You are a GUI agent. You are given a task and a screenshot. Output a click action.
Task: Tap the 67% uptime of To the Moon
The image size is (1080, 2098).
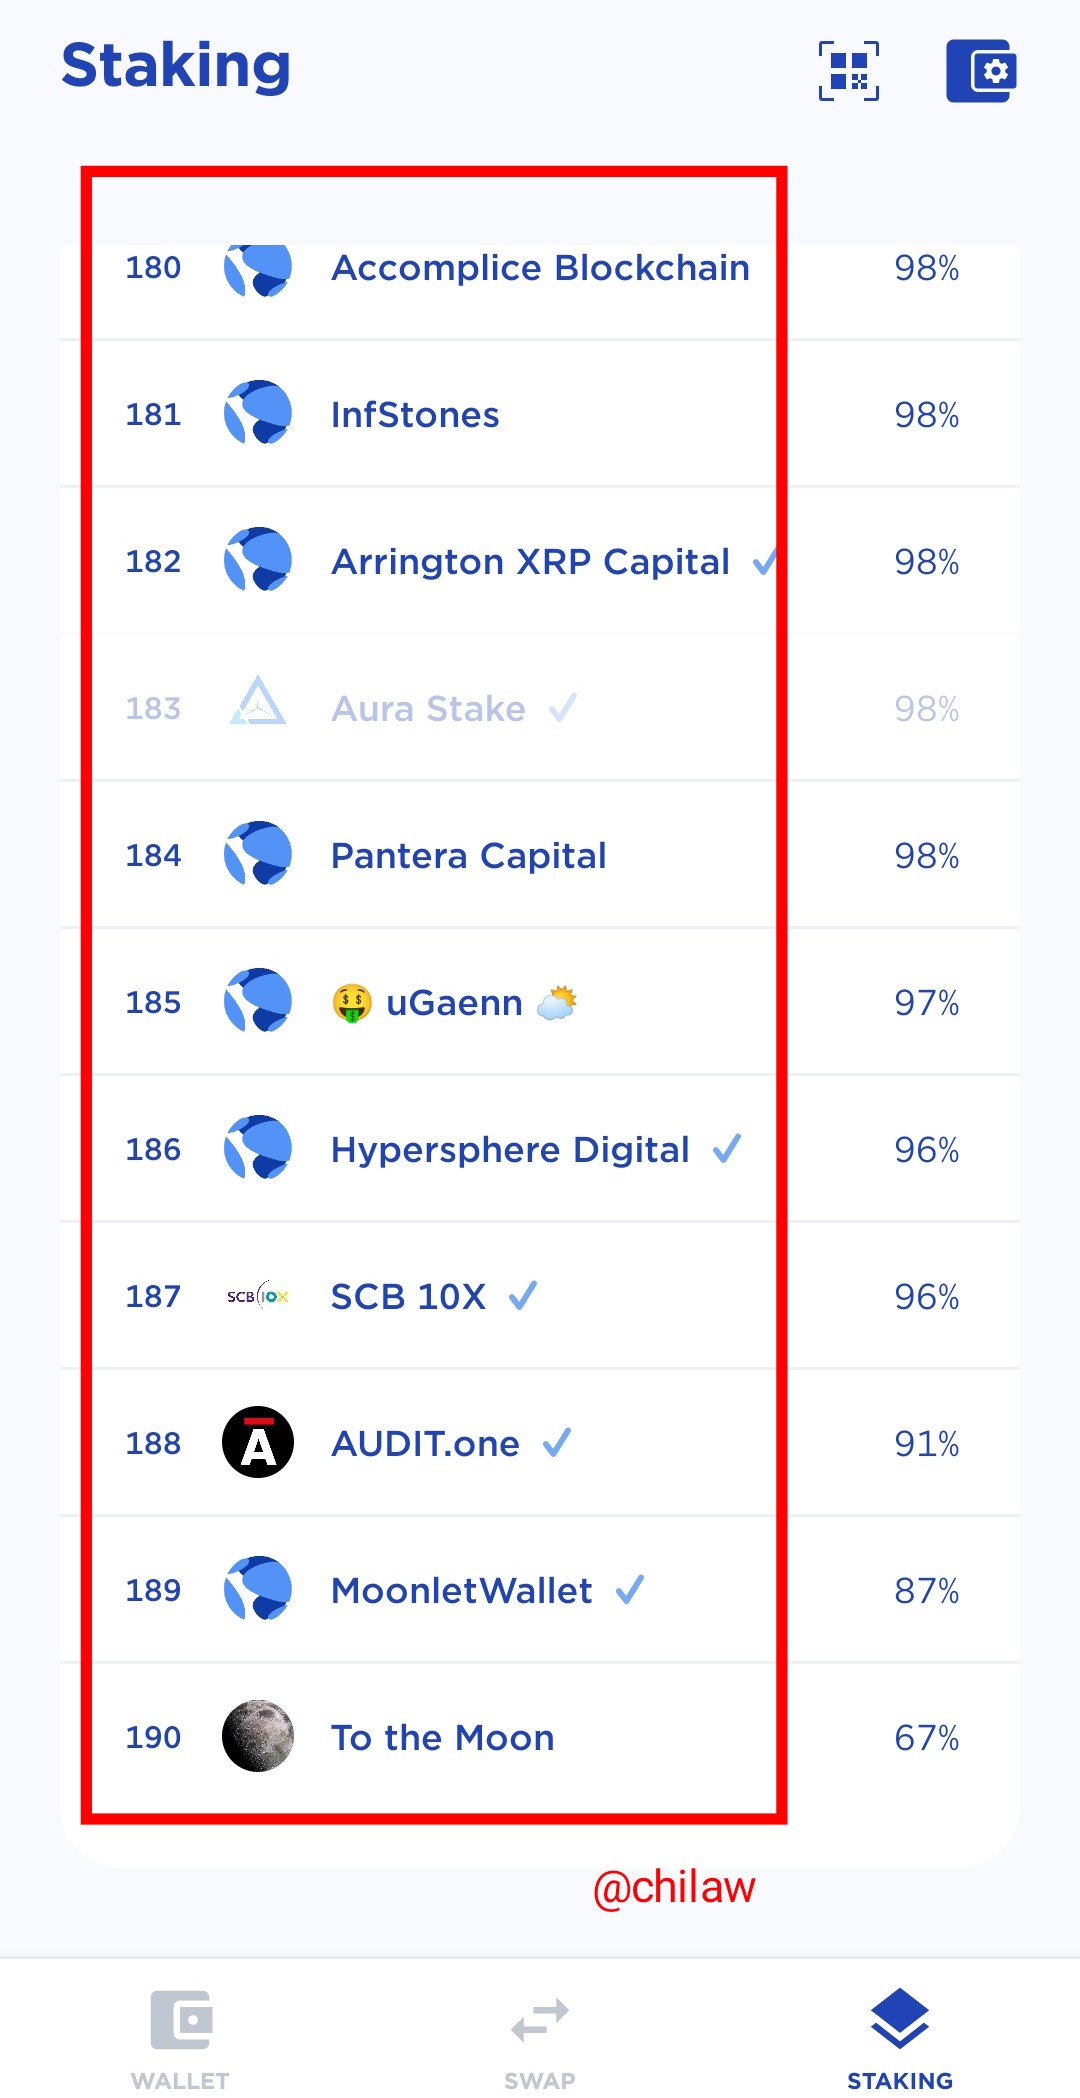click(927, 1737)
